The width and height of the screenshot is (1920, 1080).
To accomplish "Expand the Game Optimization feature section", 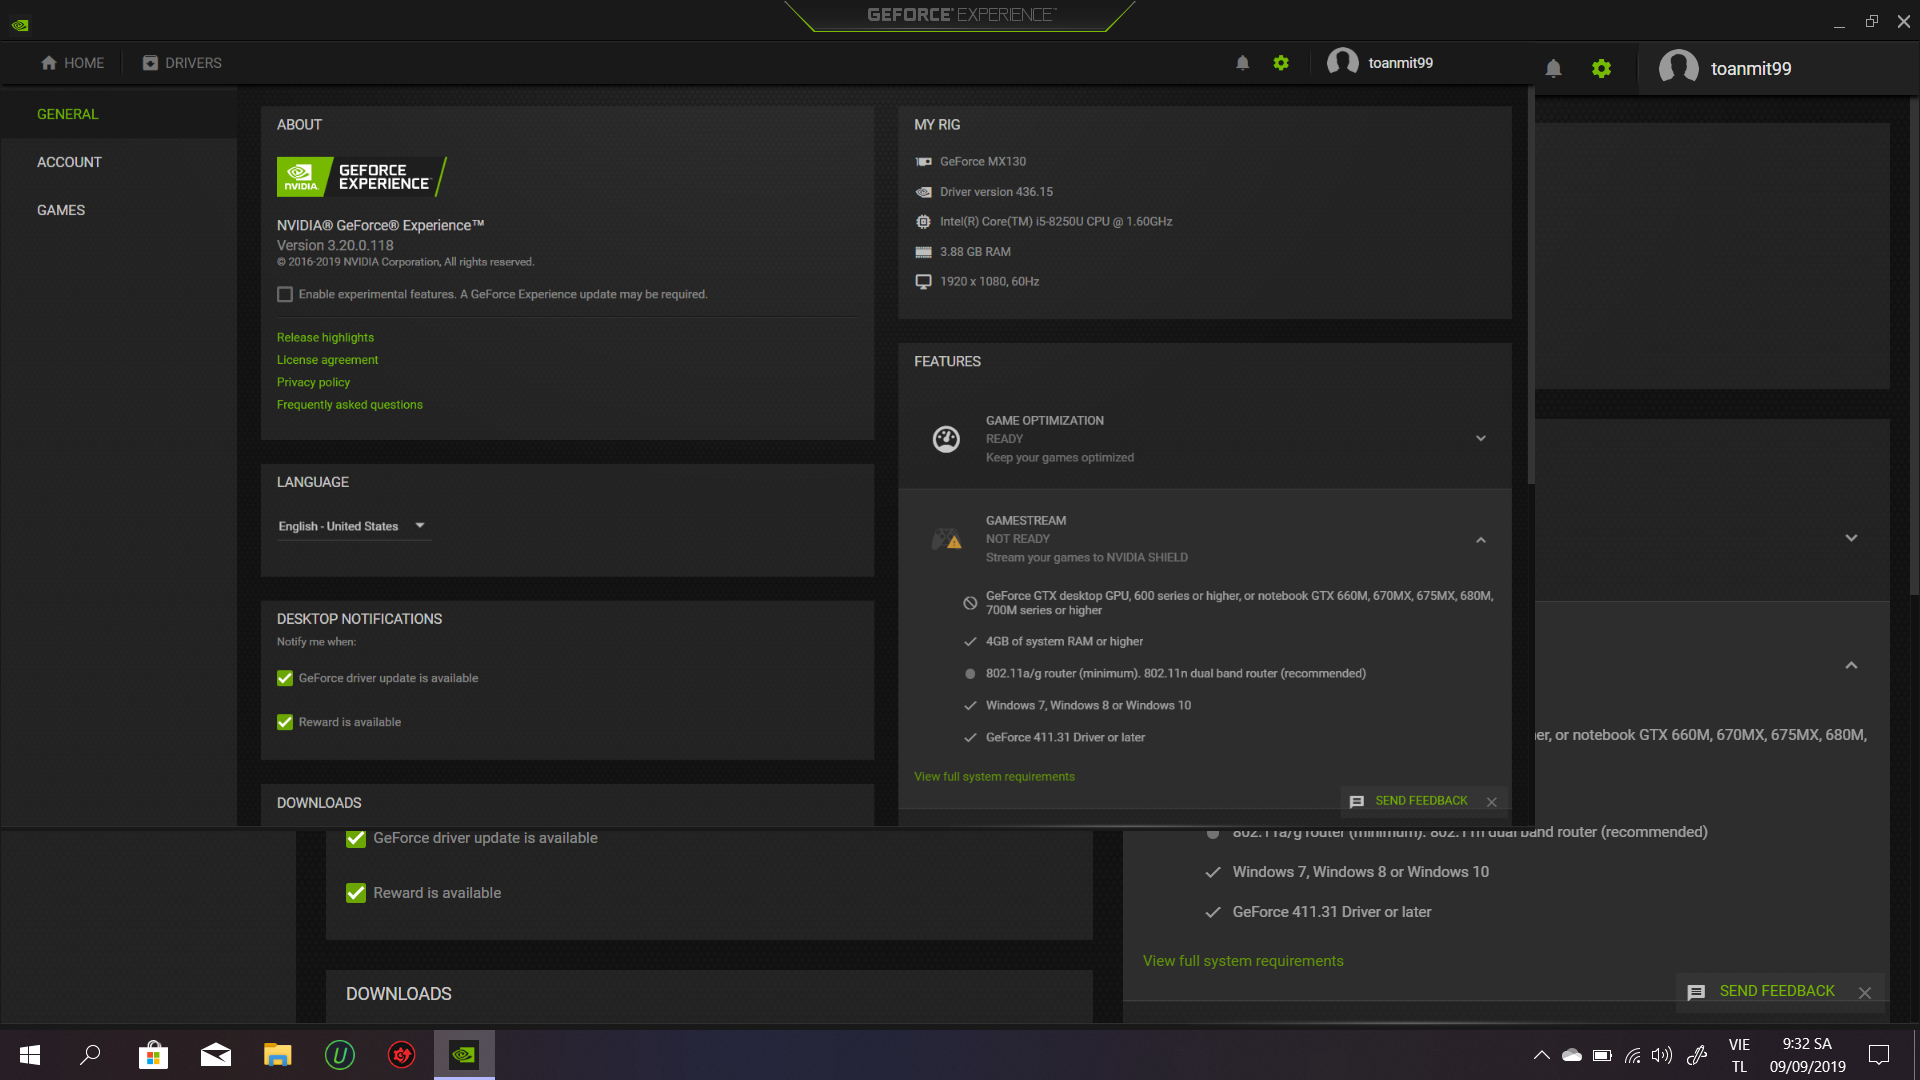I will (1481, 439).
